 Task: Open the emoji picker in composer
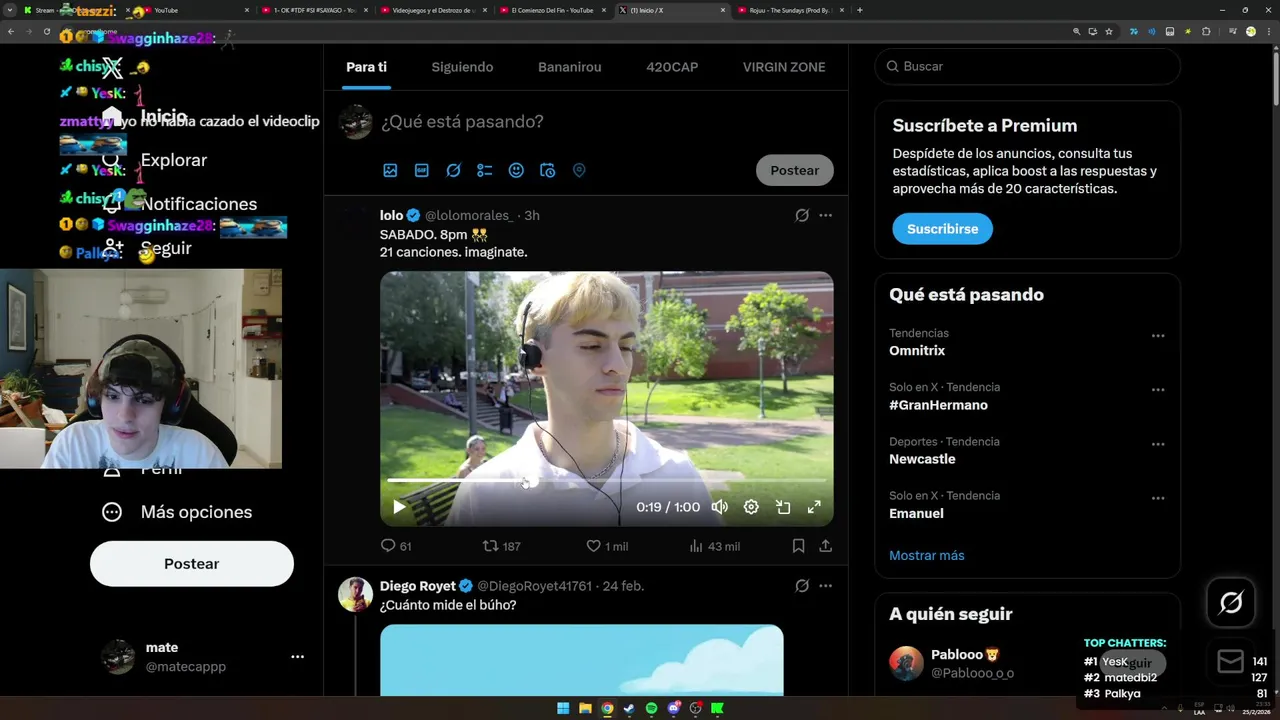pos(516,170)
